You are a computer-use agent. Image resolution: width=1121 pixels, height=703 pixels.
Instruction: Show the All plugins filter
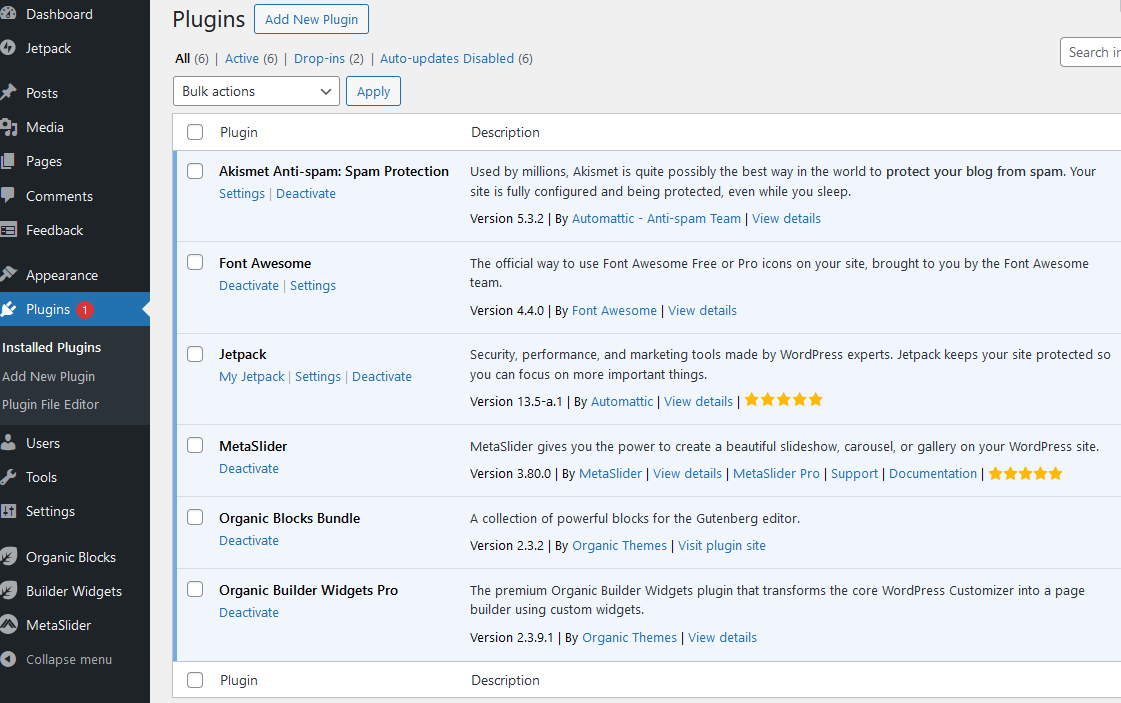pos(183,59)
